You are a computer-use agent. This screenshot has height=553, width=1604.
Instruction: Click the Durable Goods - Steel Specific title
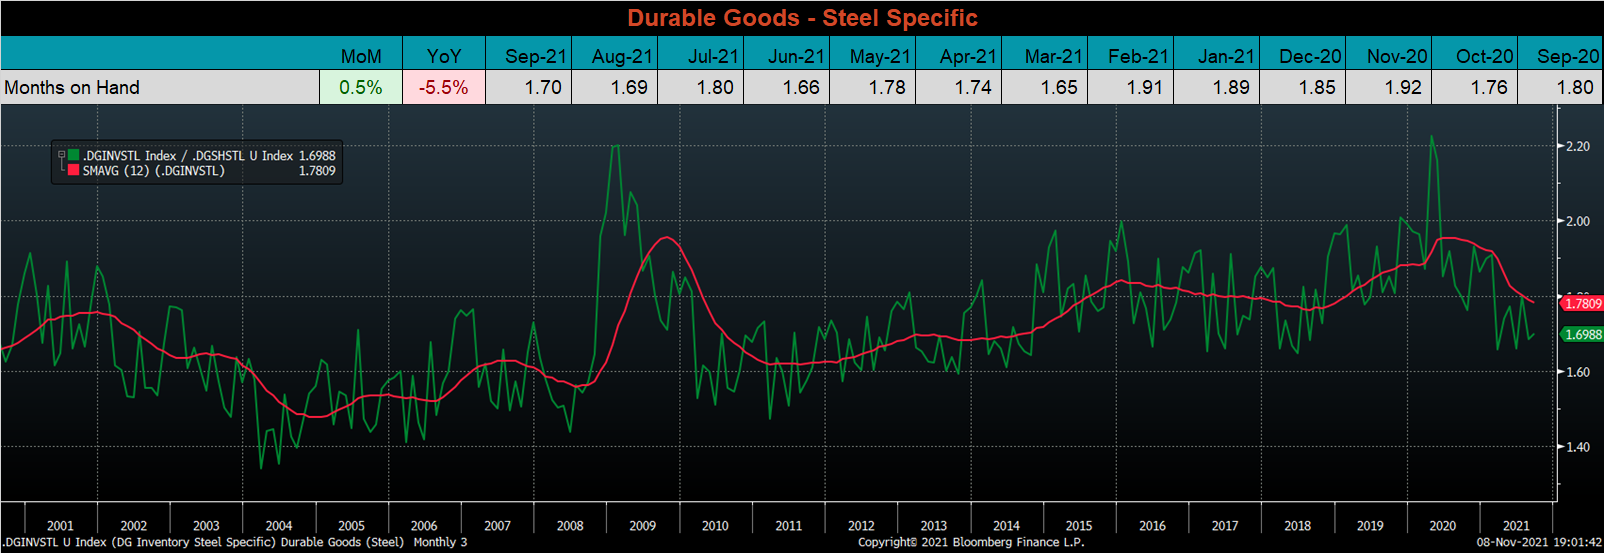[x=802, y=18]
